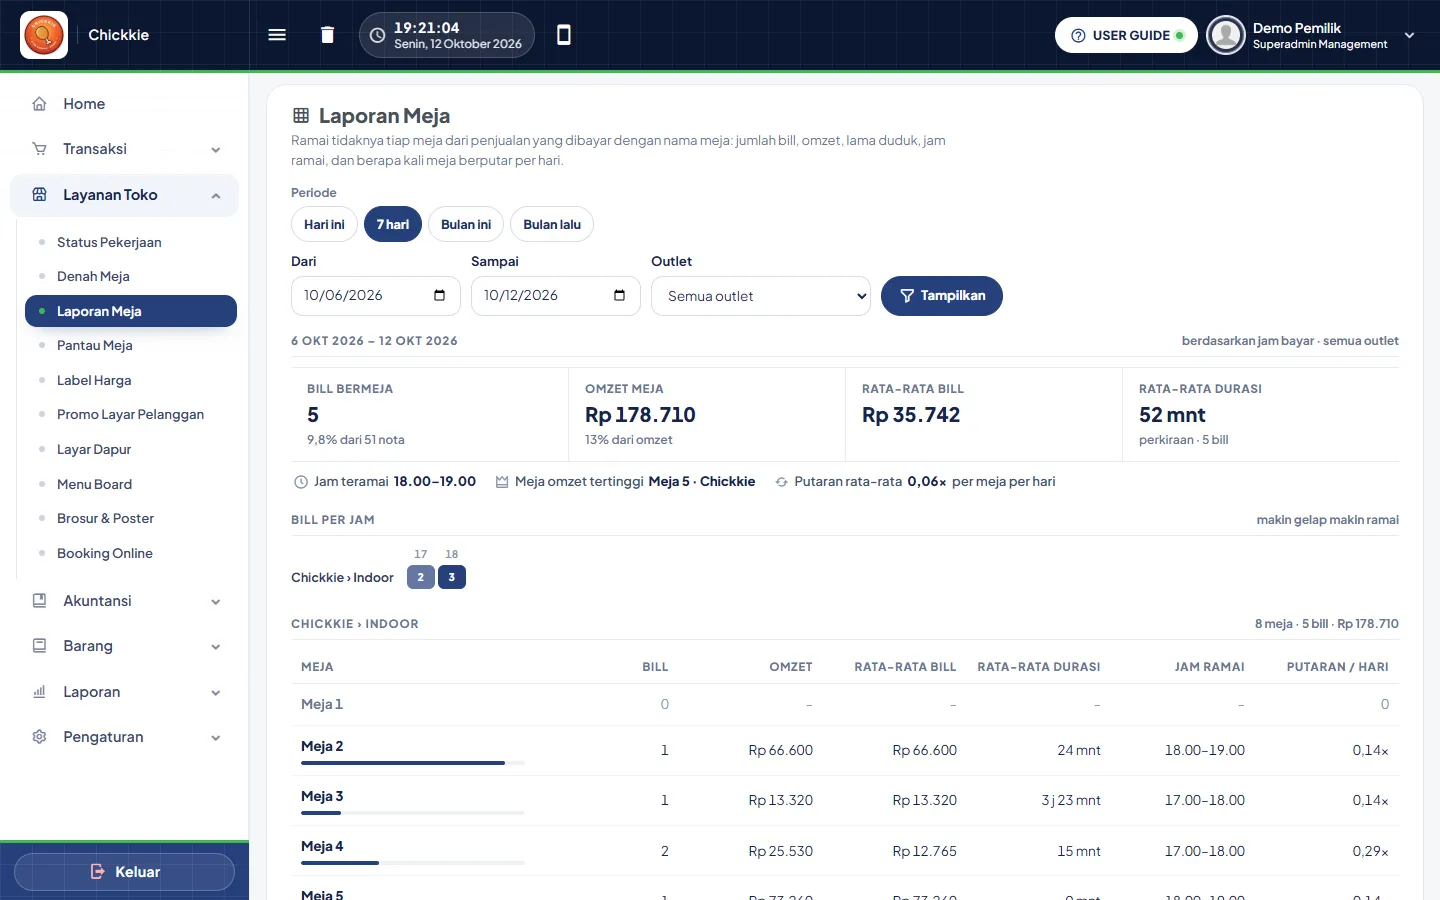The width and height of the screenshot is (1440, 900).
Task: Click the Laporan chart icon
Action: (40, 692)
